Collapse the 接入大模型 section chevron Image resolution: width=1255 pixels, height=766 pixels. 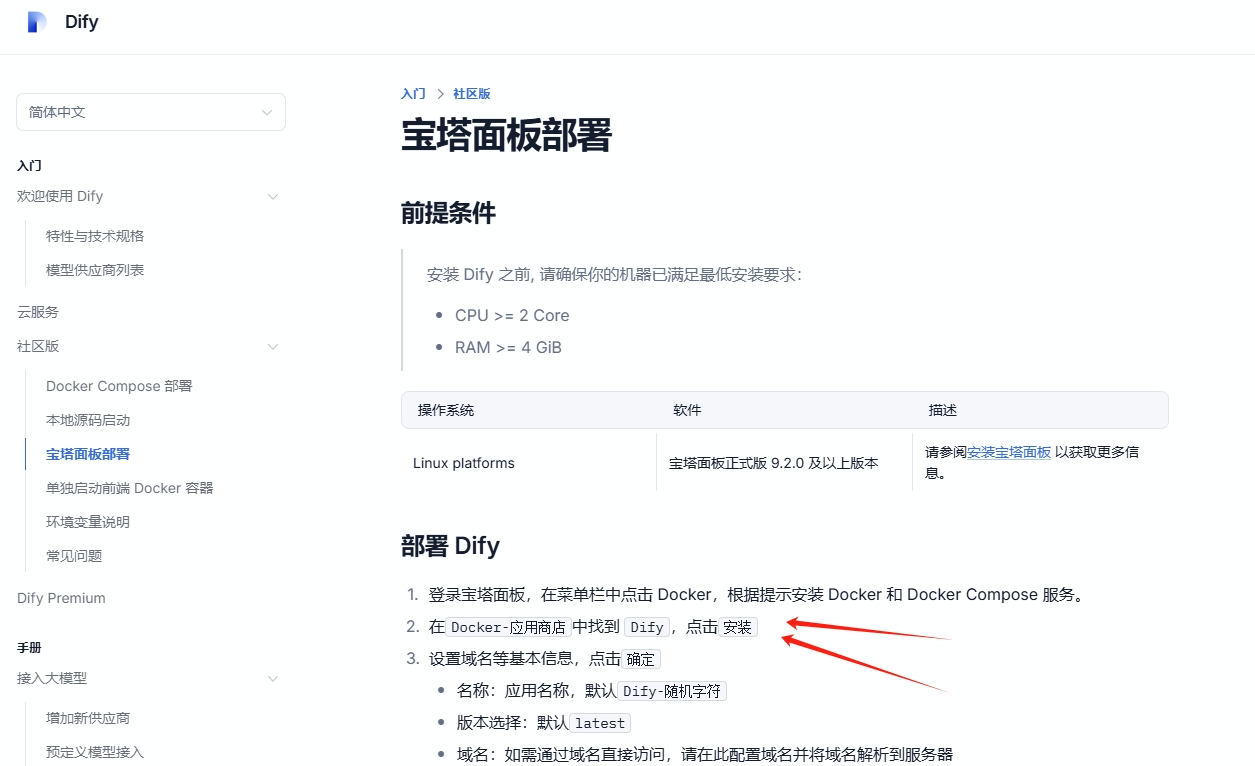click(x=272, y=679)
